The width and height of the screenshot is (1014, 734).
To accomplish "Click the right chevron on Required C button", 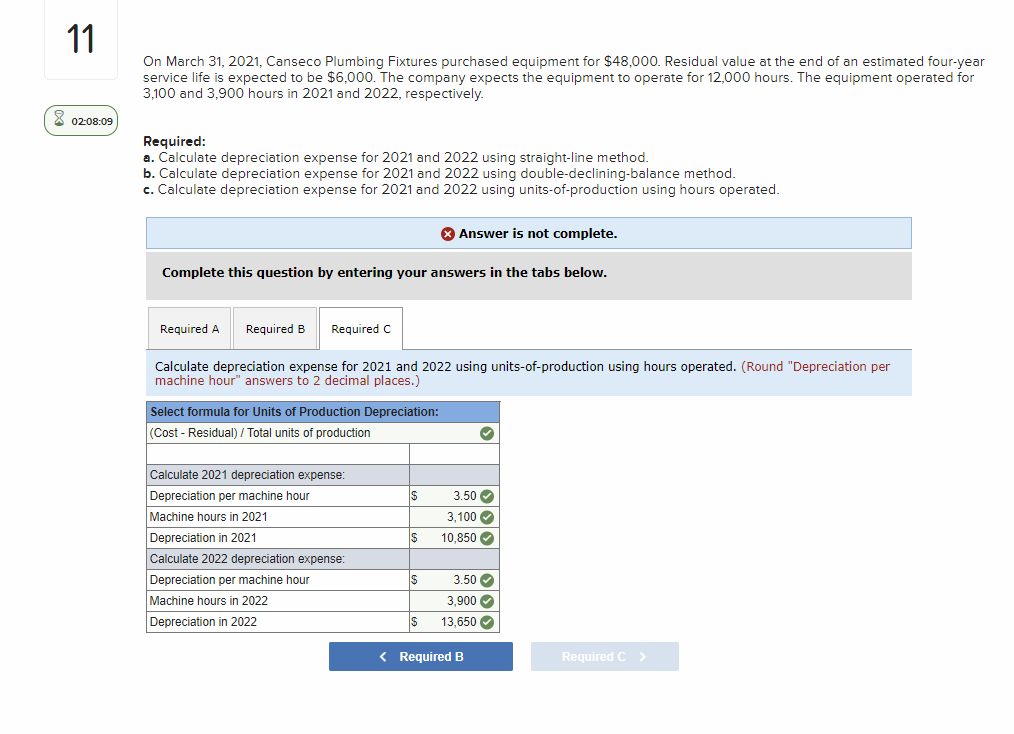I will click(642, 656).
